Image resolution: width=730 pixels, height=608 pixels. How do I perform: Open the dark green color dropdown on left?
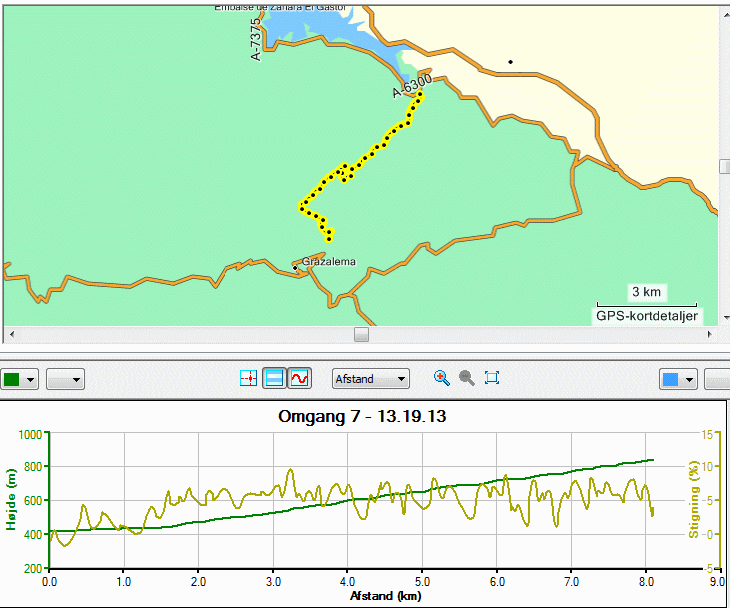pyautogui.click(x=19, y=379)
